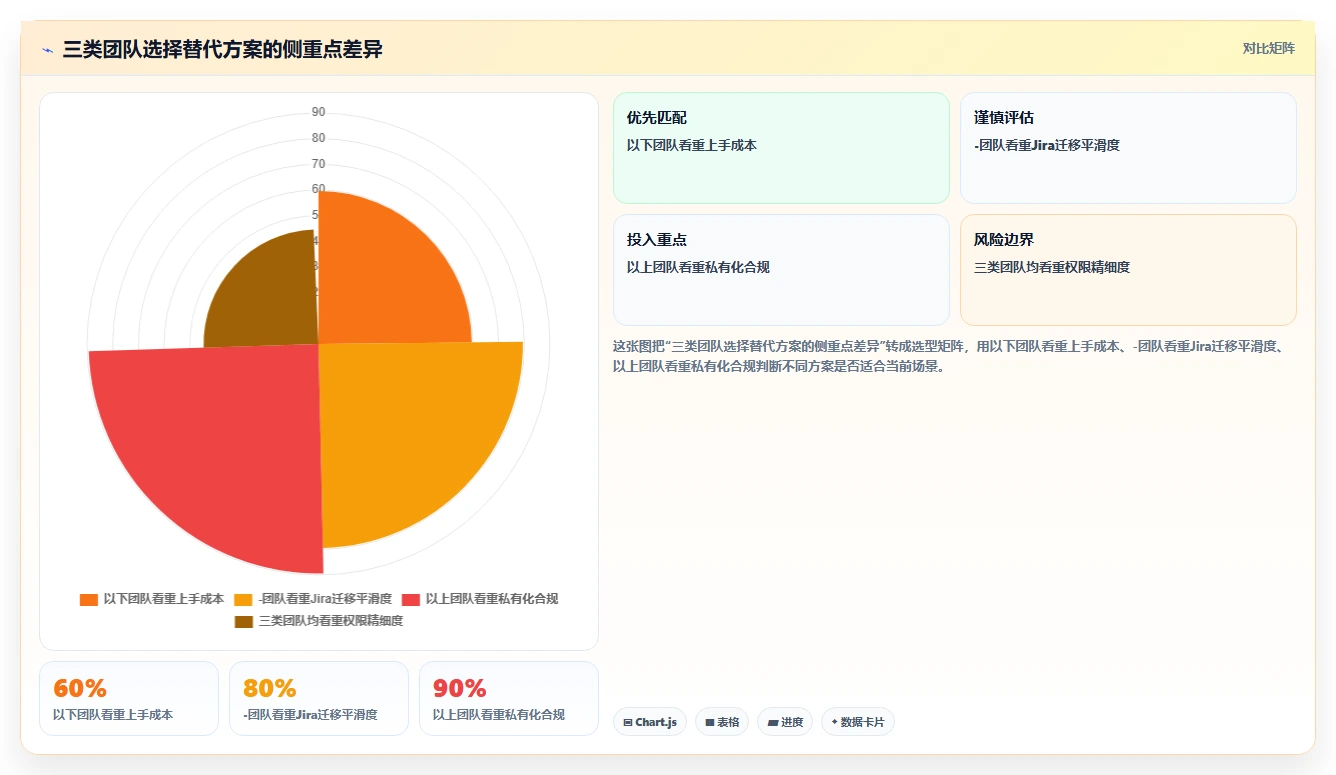Click the 表格 tag
Viewport: 1336px width, 775px height.
point(722,722)
